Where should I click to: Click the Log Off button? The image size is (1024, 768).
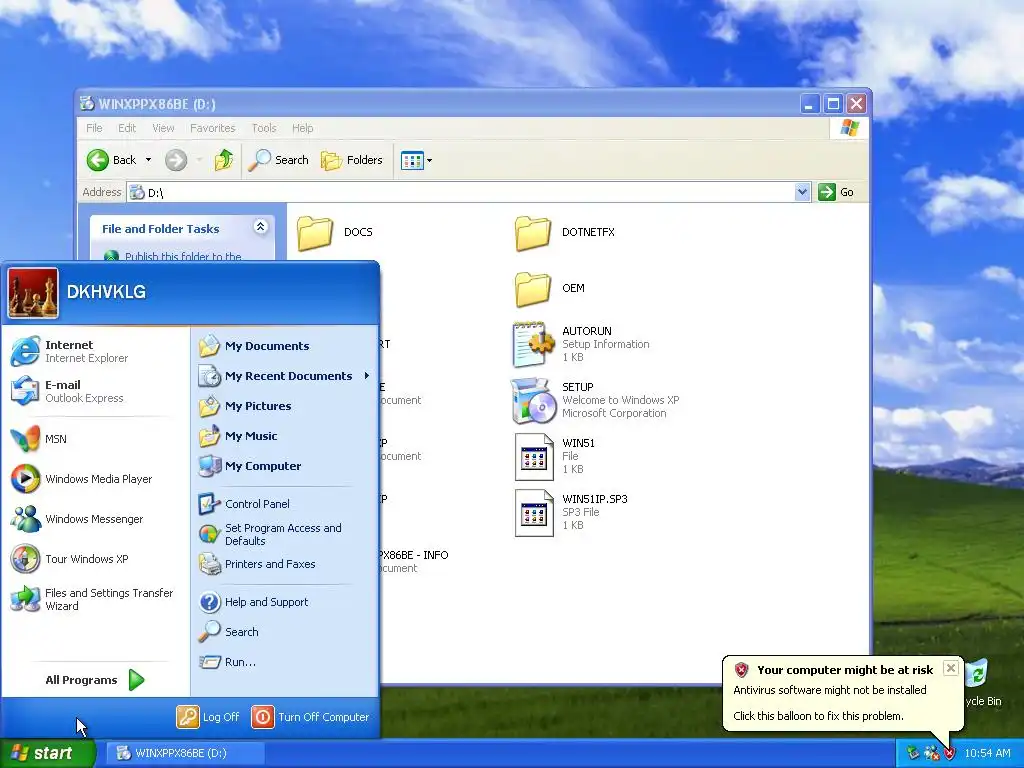(208, 717)
